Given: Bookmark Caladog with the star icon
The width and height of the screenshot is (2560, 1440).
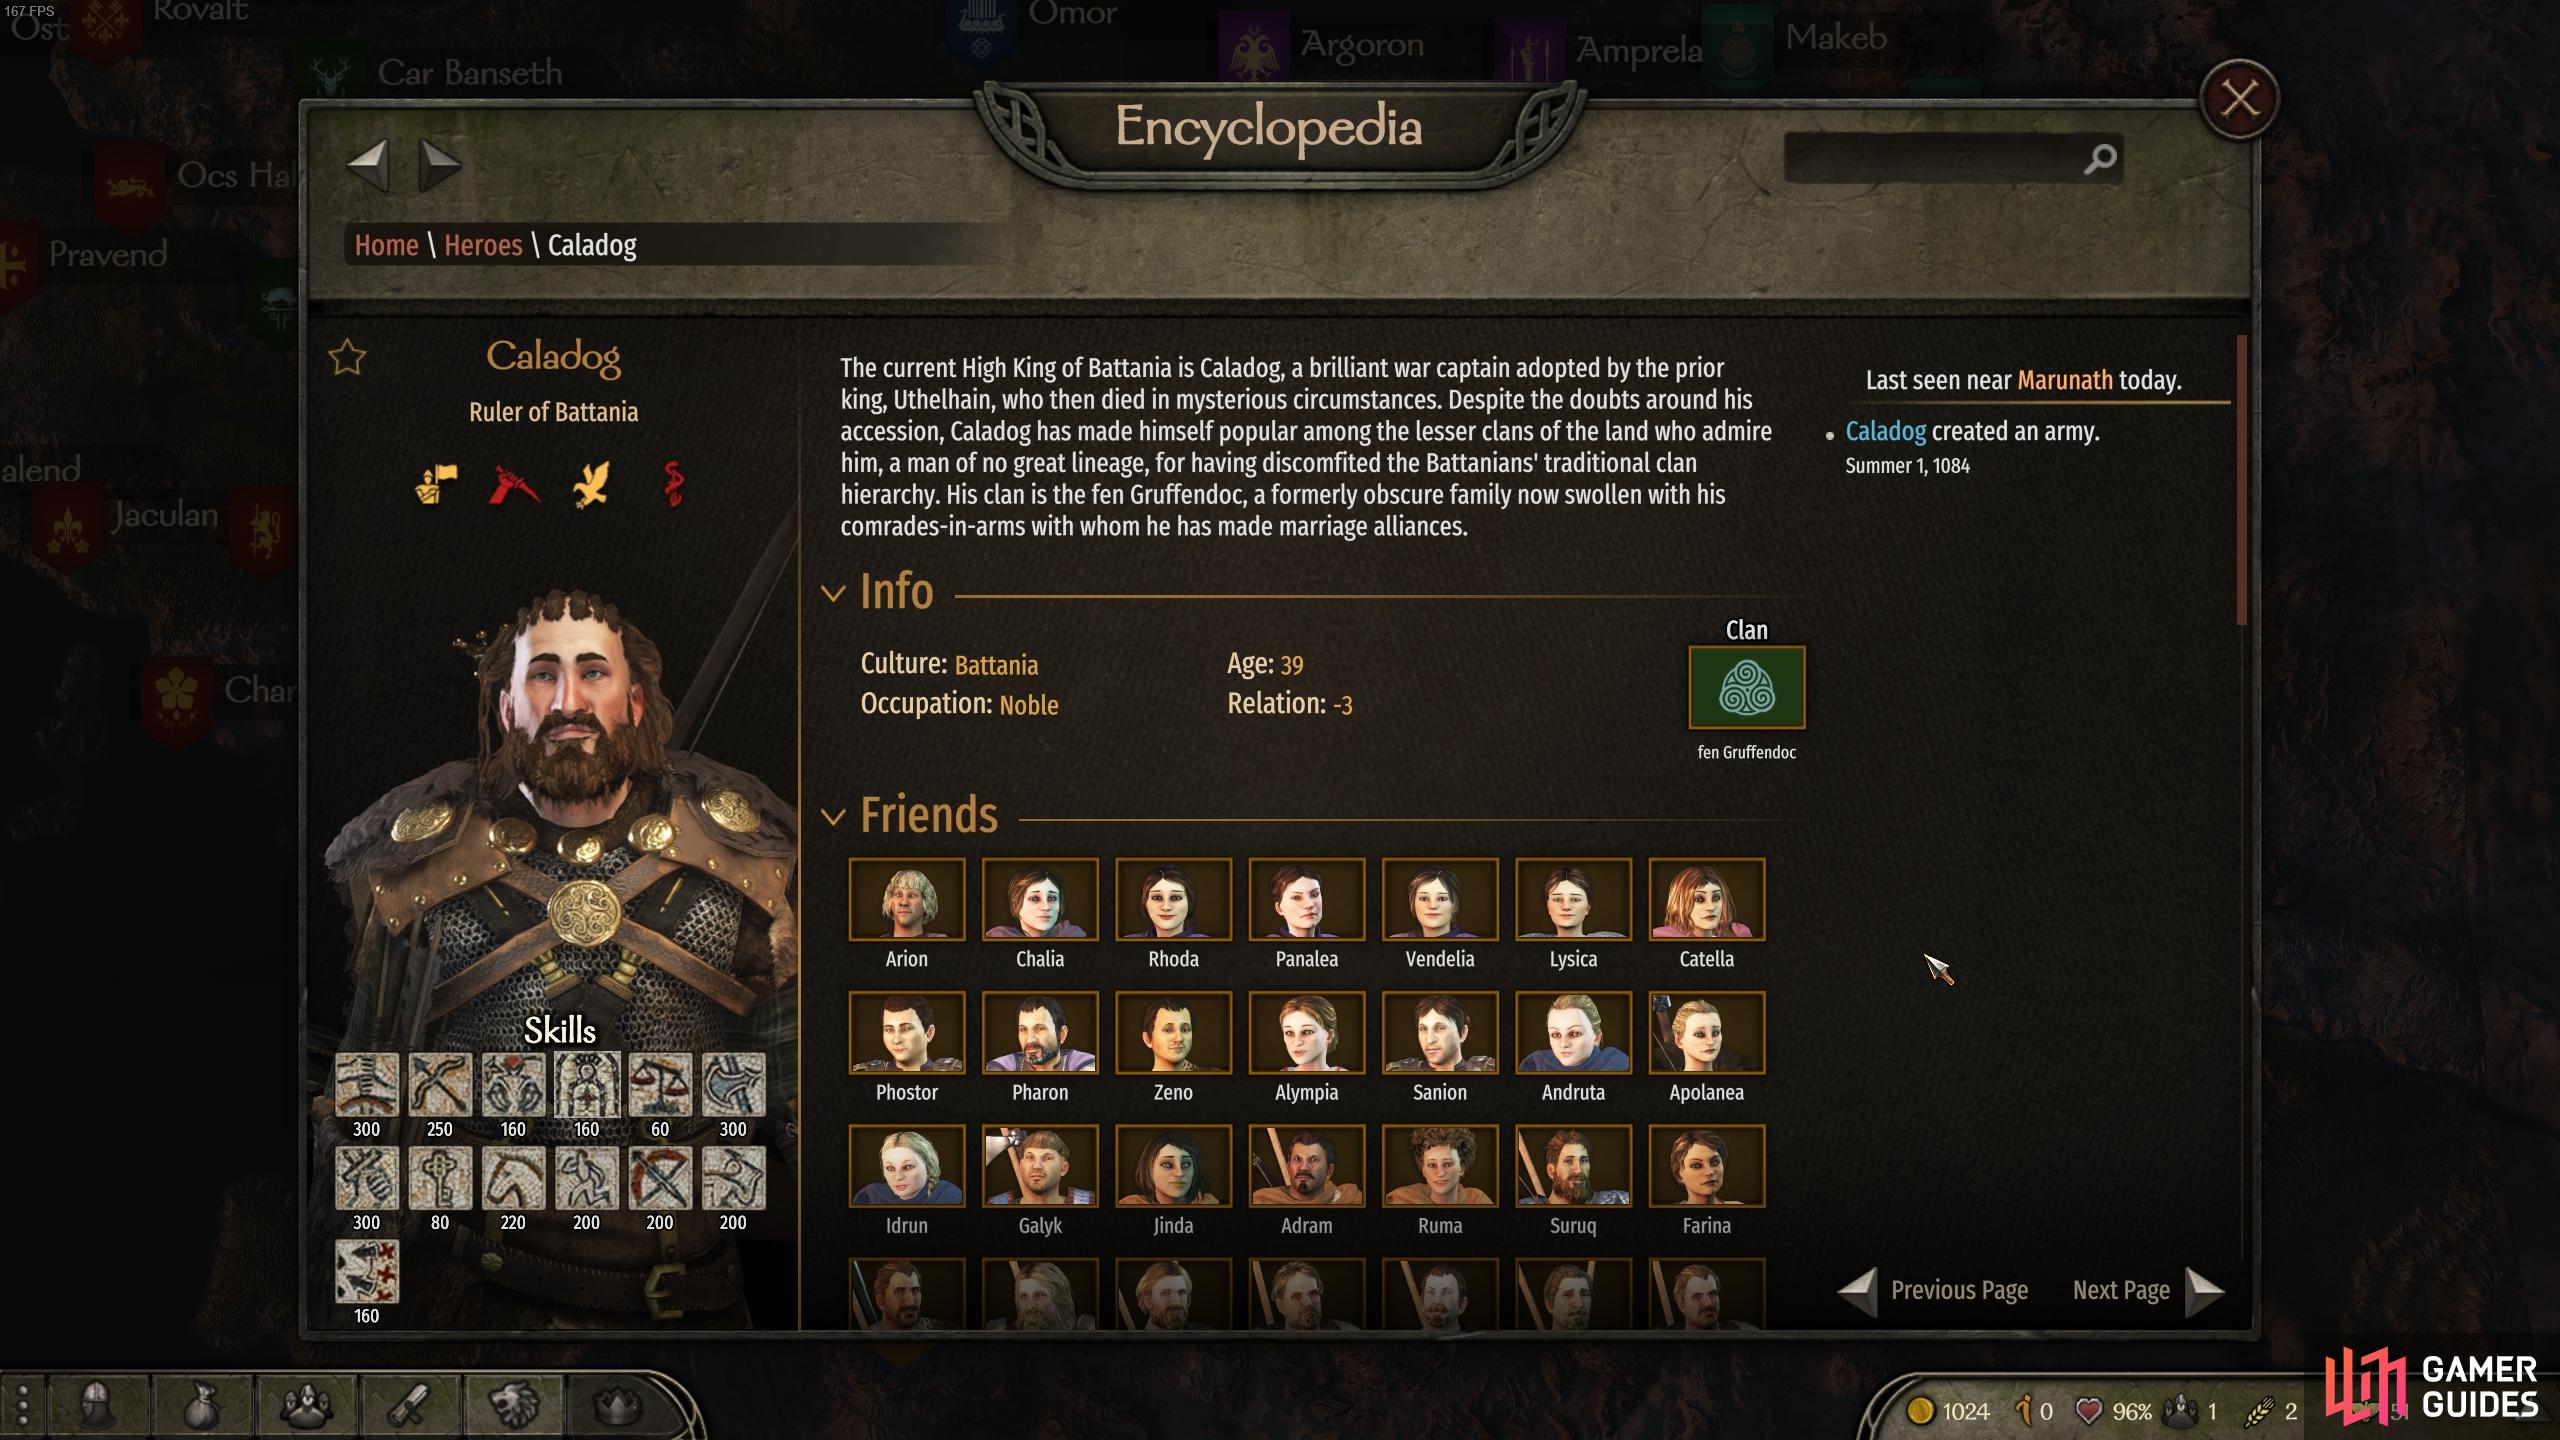Looking at the screenshot, I should (347, 357).
